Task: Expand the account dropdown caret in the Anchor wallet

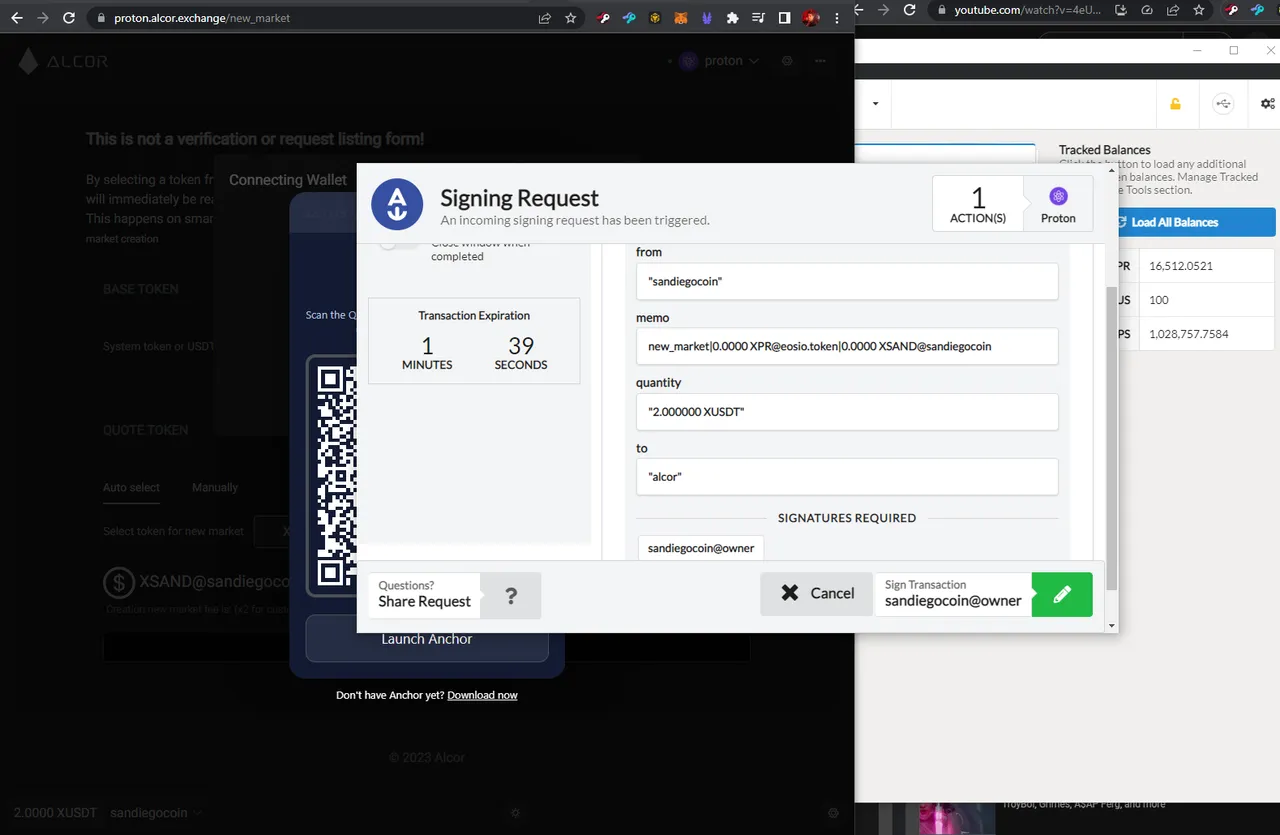Action: tap(876, 104)
